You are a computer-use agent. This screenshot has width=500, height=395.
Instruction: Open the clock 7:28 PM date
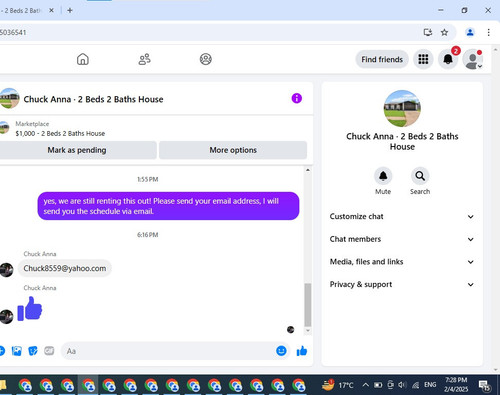coord(456,385)
